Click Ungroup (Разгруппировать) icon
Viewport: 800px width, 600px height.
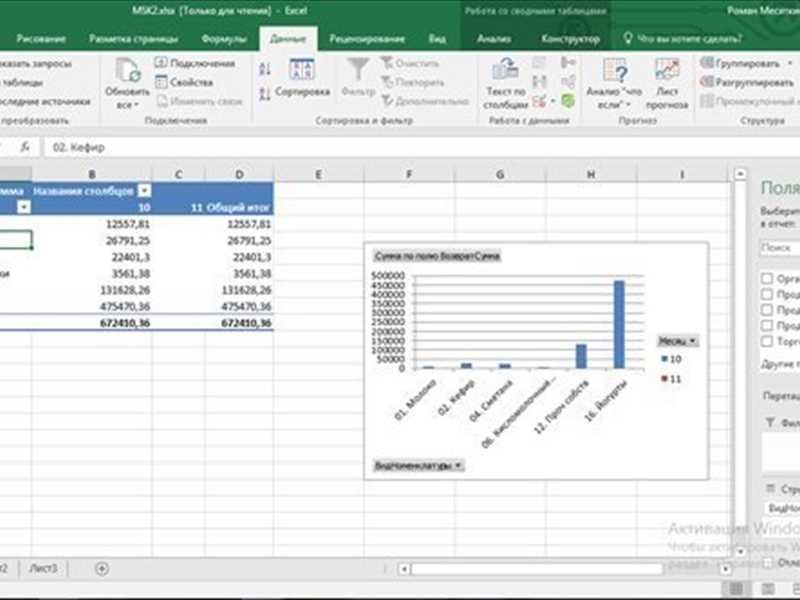(707, 82)
